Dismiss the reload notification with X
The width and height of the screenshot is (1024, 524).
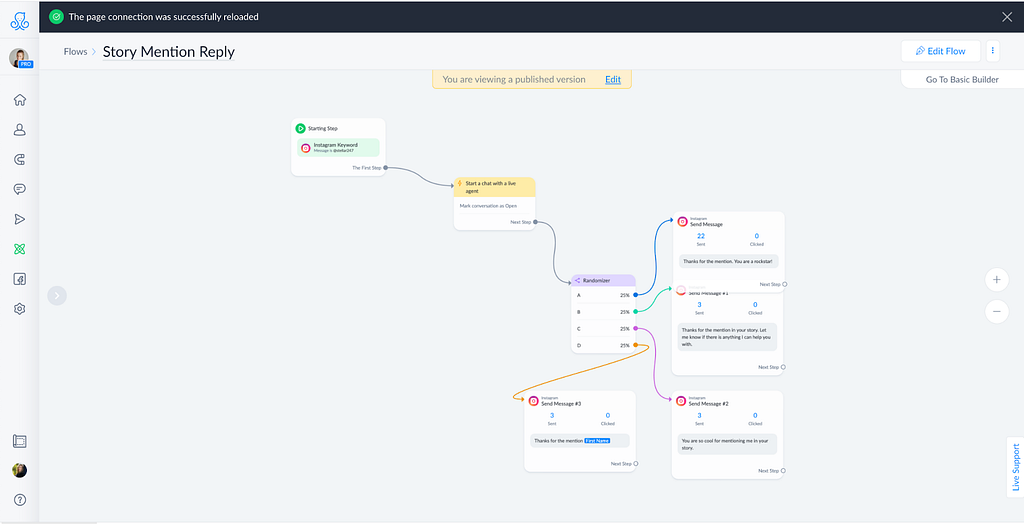[1006, 17]
